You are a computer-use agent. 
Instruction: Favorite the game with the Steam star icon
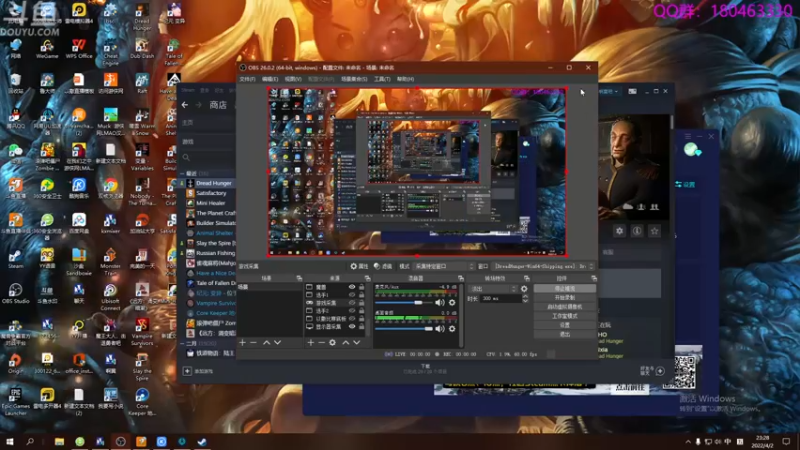655,231
